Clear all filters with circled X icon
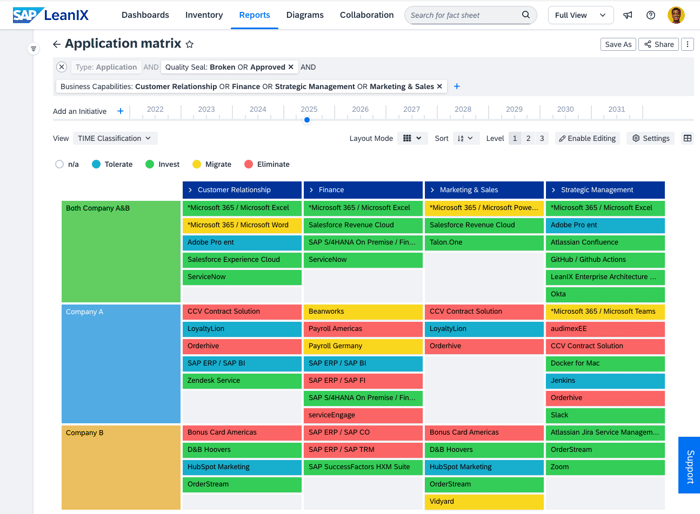The image size is (700, 514). coord(62,67)
